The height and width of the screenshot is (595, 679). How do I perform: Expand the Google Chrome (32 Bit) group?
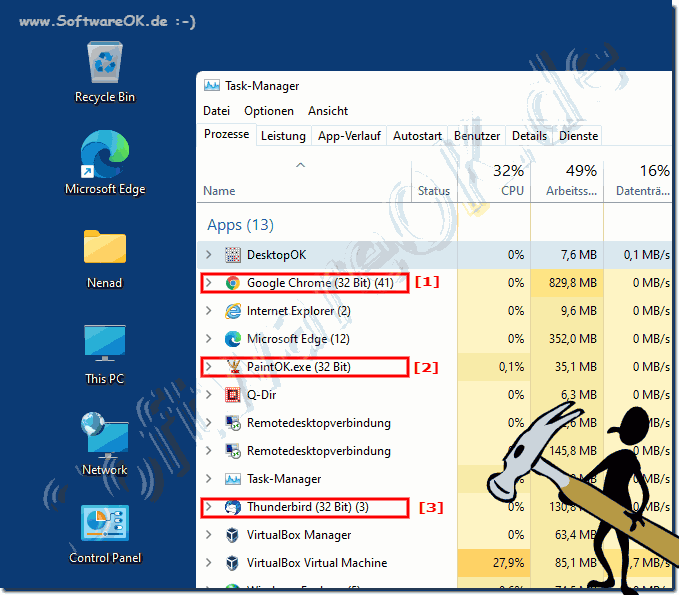[209, 283]
